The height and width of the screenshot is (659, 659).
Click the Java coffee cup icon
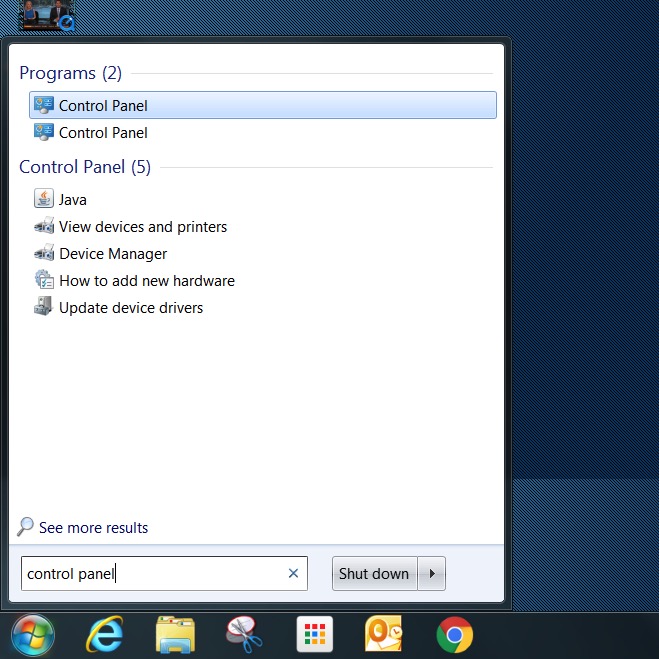(44, 198)
